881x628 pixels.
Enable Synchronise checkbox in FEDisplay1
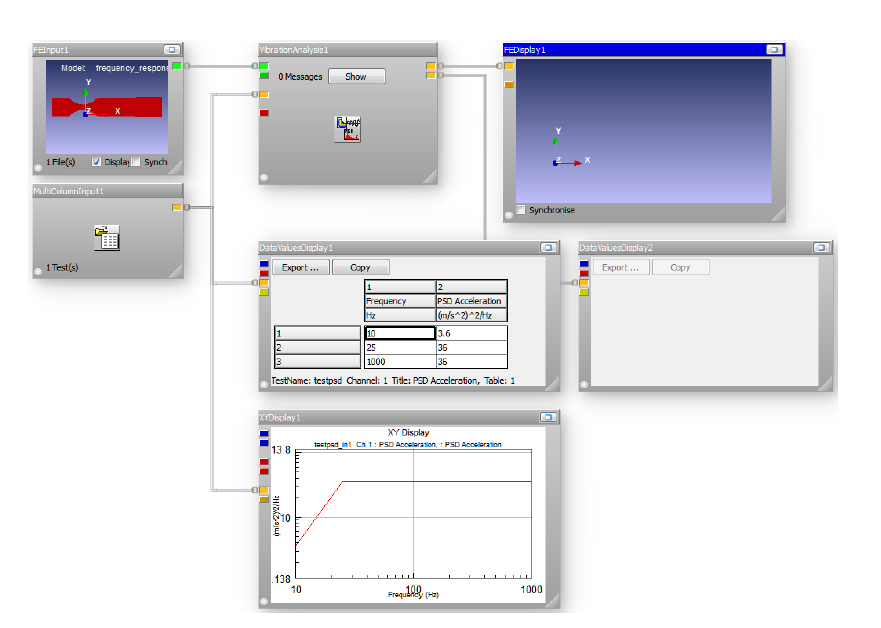521,210
